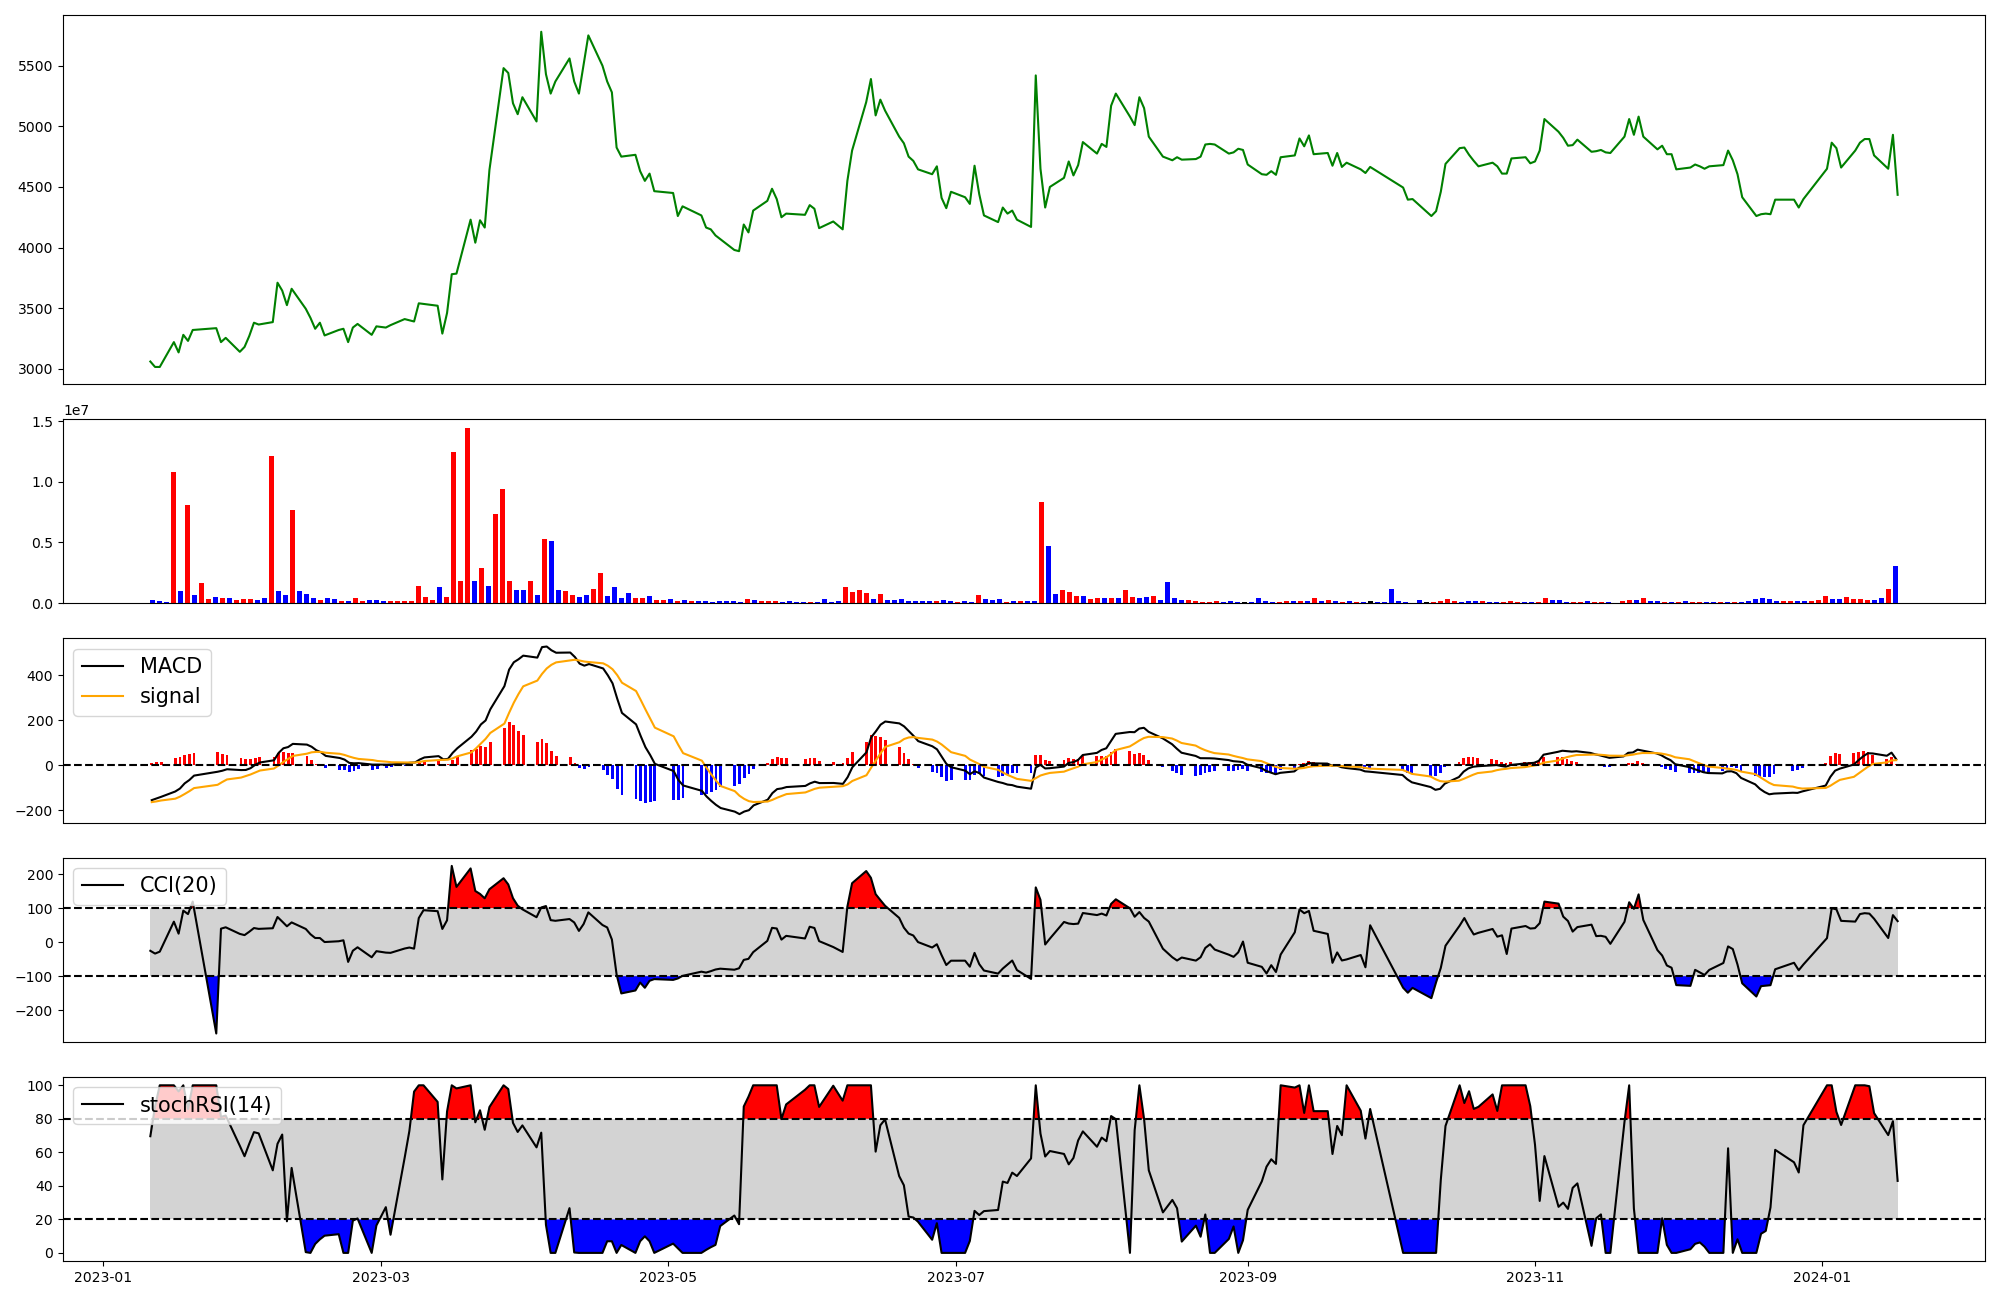Screen dimensions: 2000x1300
Task: Click the 5500 price axis label
Action: point(36,67)
